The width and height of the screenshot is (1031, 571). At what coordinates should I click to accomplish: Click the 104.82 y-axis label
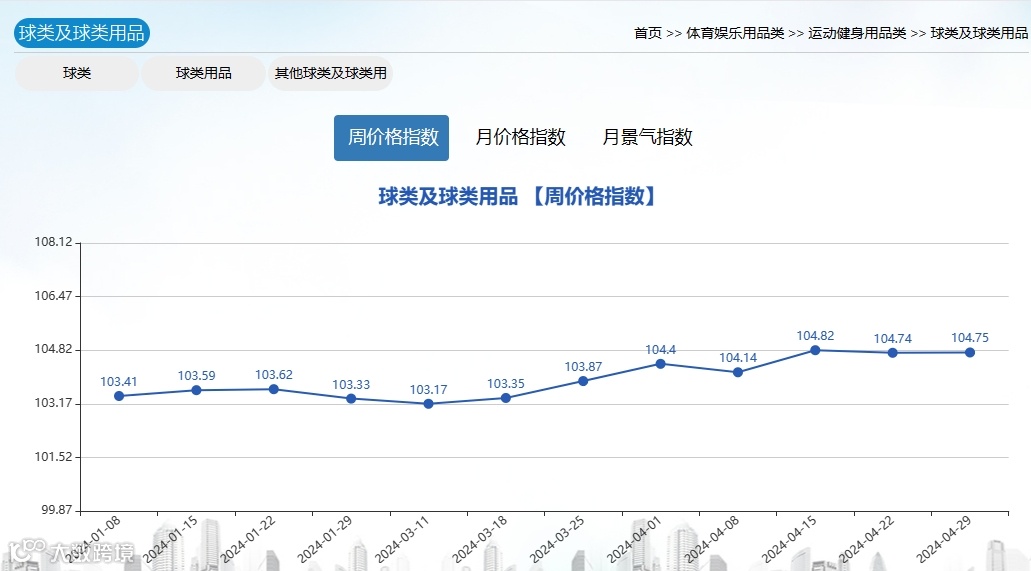[54, 349]
